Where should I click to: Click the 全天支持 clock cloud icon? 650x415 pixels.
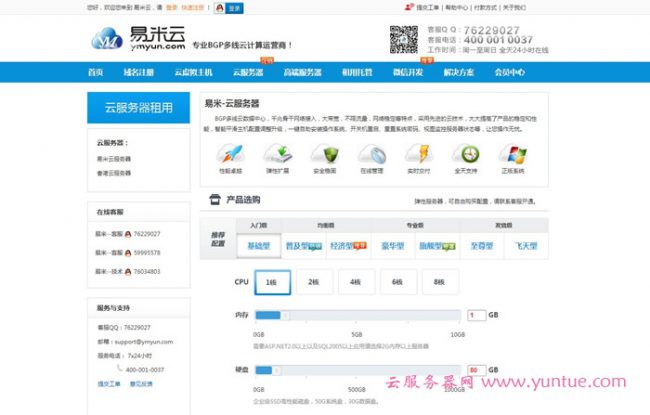tap(466, 155)
